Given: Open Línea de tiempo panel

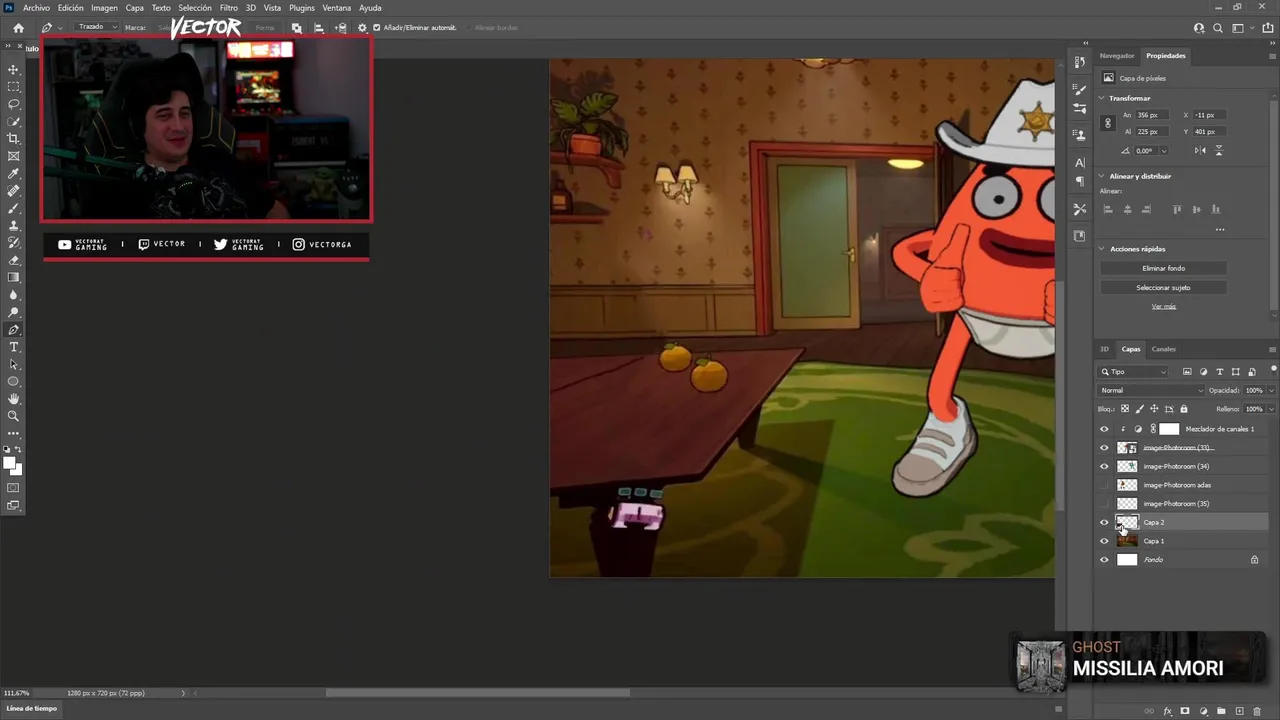Looking at the screenshot, I should coord(32,709).
